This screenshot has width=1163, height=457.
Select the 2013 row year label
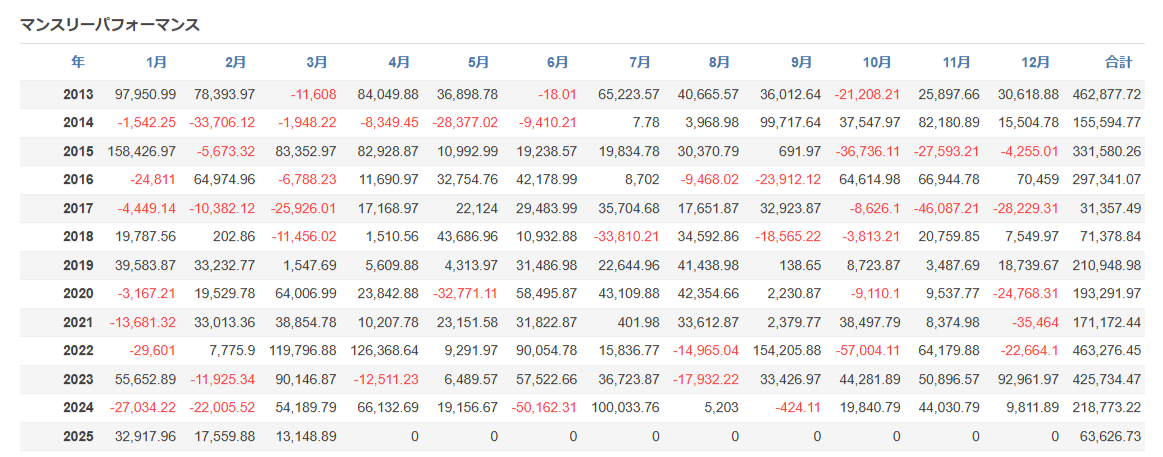(x=78, y=95)
